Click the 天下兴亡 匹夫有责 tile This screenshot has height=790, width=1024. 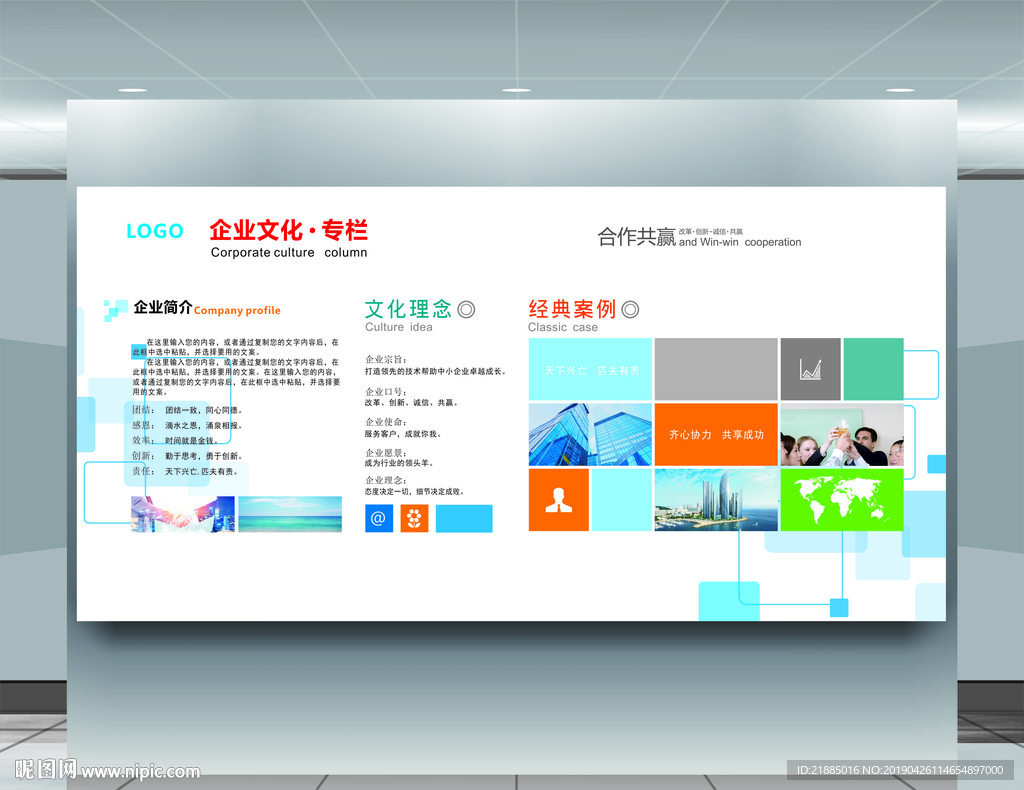pyautogui.click(x=589, y=369)
